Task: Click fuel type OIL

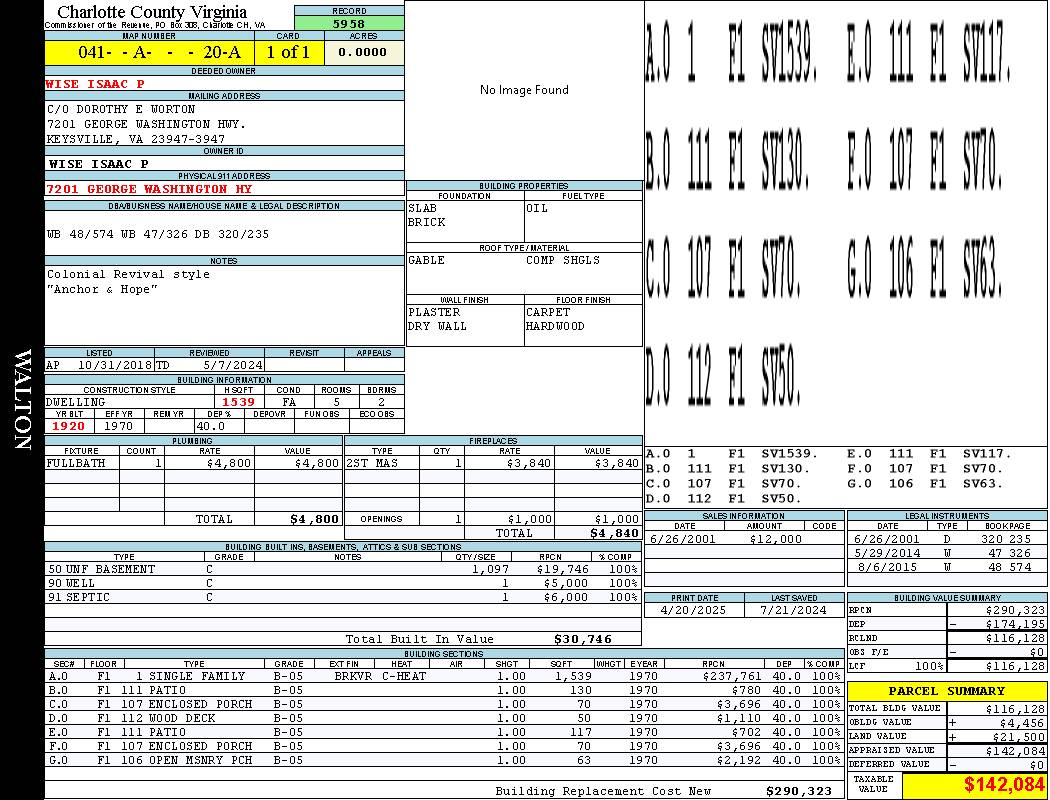Action: [537, 208]
